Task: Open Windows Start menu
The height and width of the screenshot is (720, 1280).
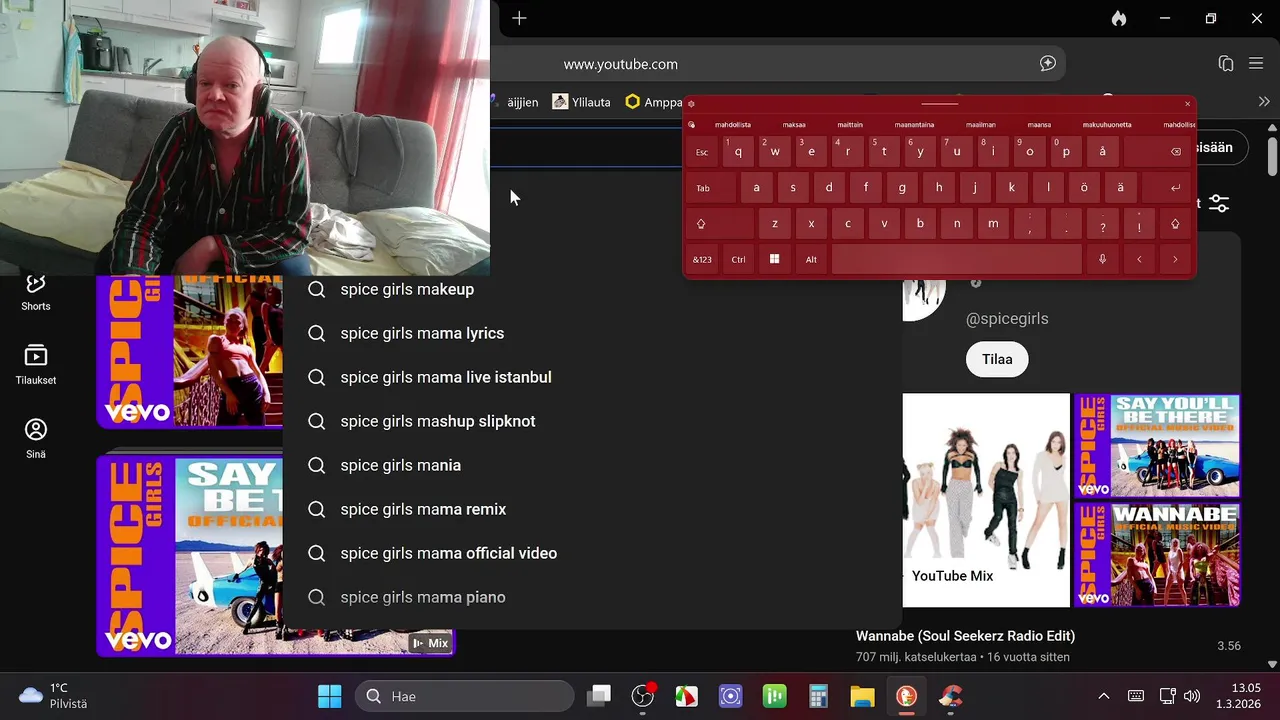Action: 329,696
